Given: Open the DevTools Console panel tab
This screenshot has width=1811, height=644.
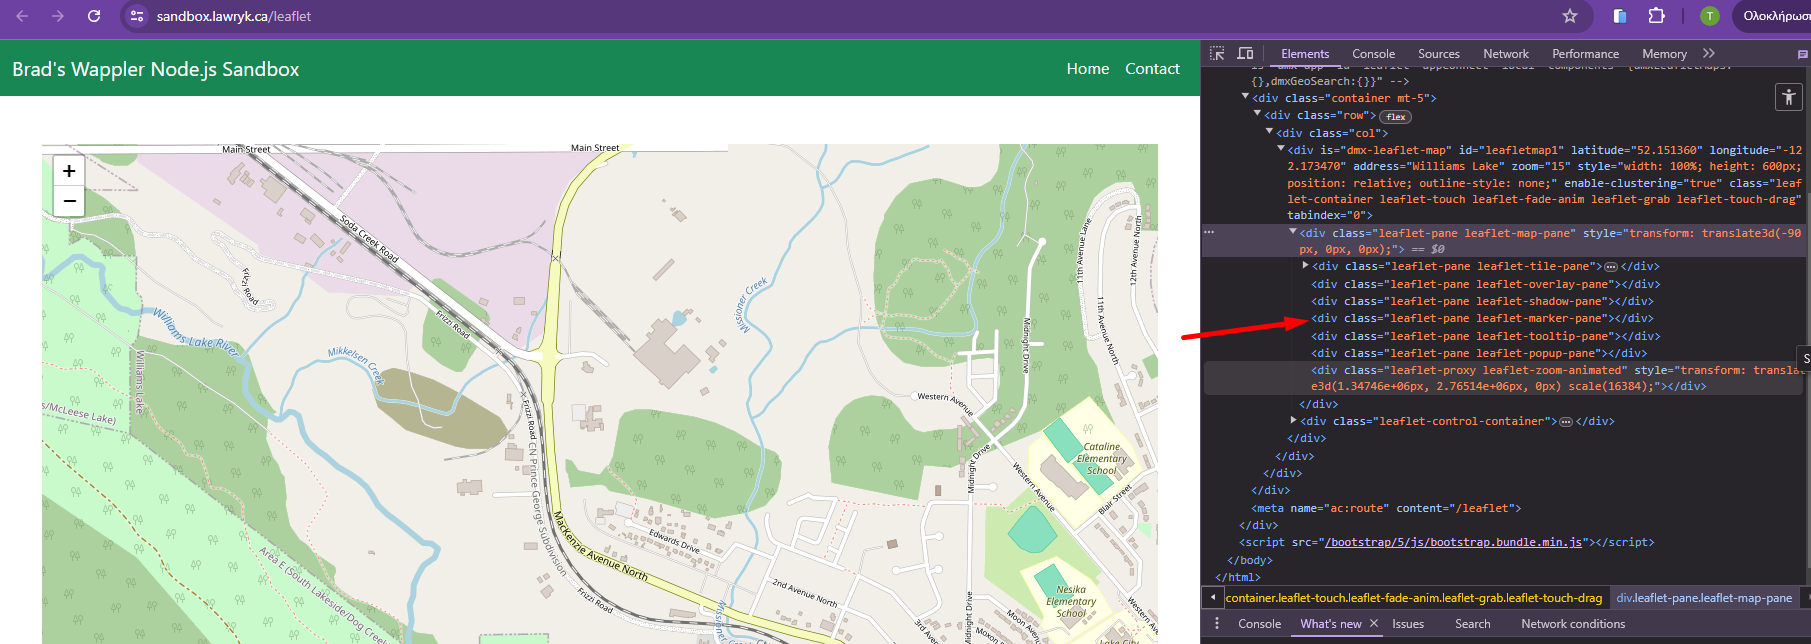Looking at the screenshot, I should point(1373,54).
